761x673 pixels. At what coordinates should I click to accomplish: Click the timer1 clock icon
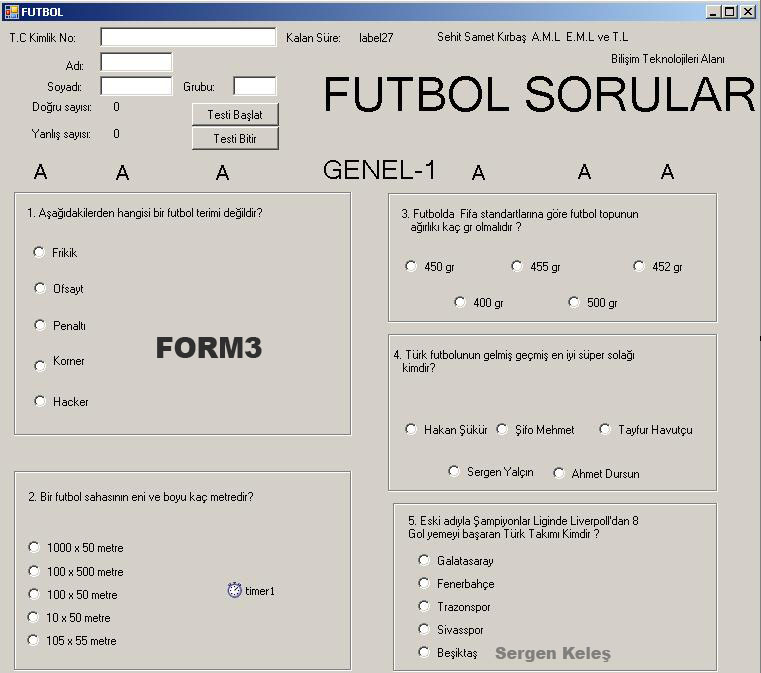coord(234,590)
